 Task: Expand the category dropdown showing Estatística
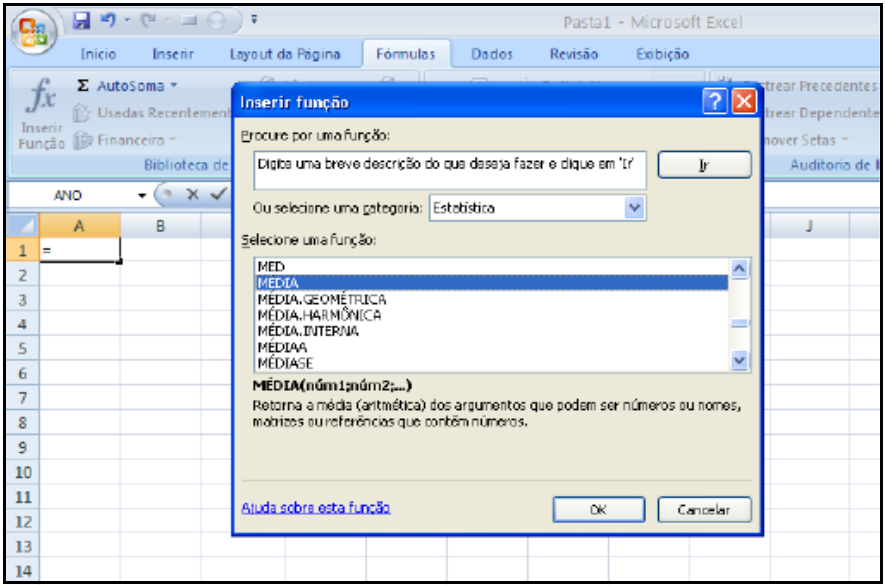pos(634,207)
